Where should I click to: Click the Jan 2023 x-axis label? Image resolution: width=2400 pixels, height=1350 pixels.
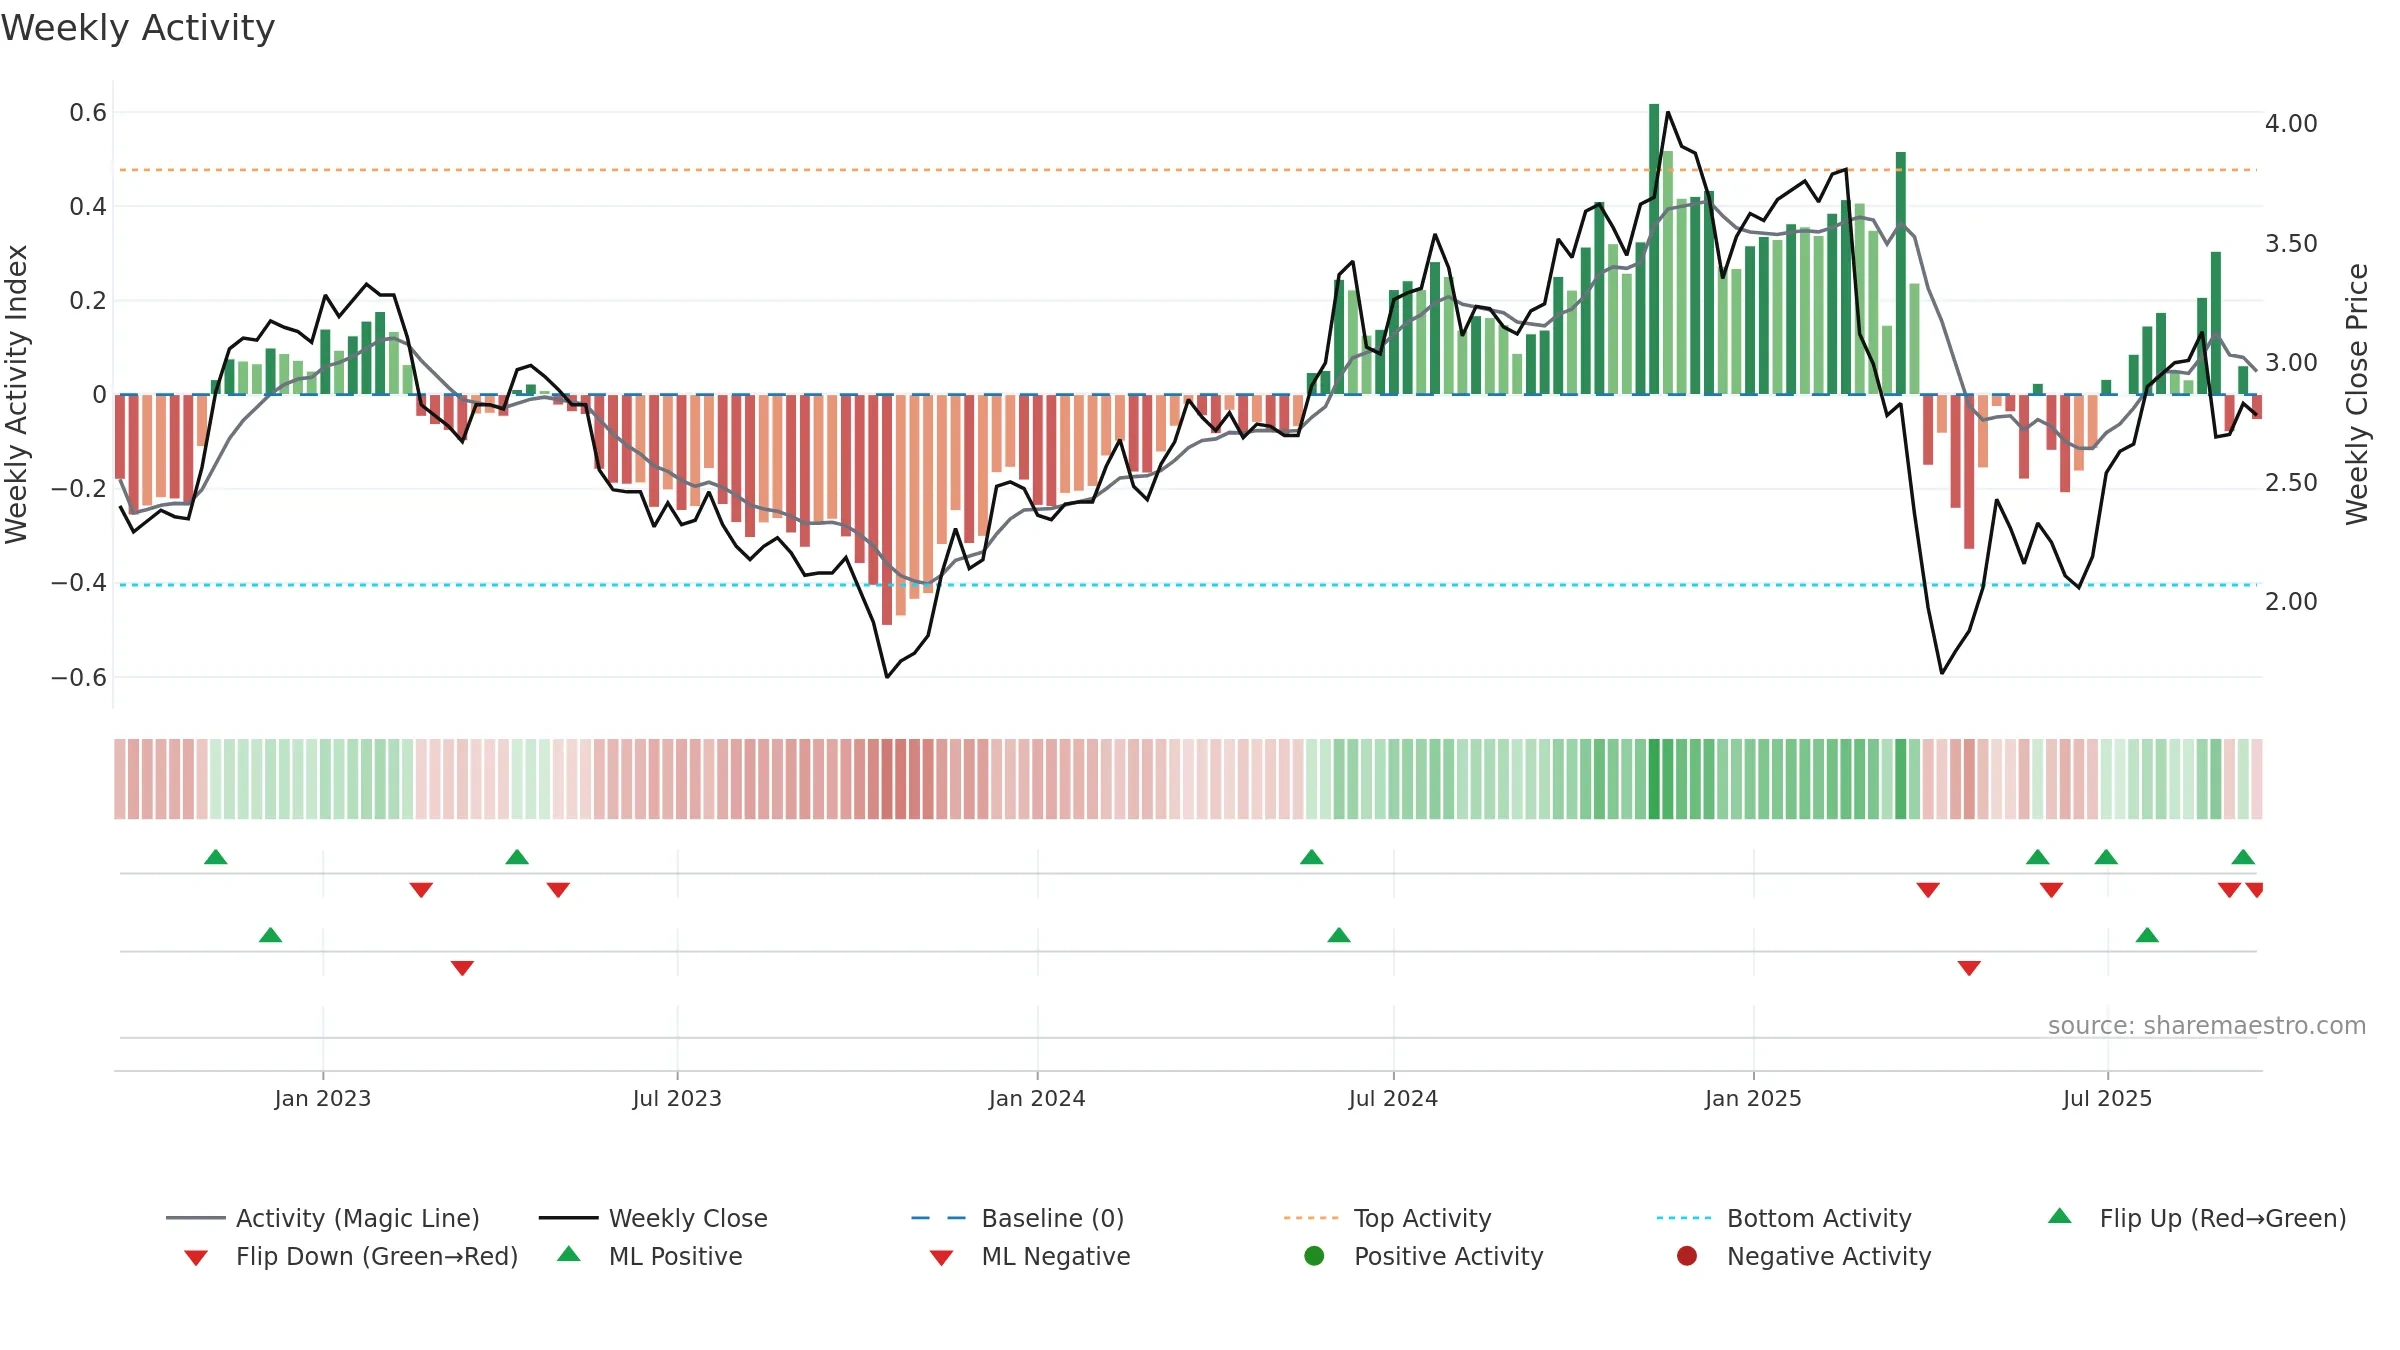[x=322, y=1098]
